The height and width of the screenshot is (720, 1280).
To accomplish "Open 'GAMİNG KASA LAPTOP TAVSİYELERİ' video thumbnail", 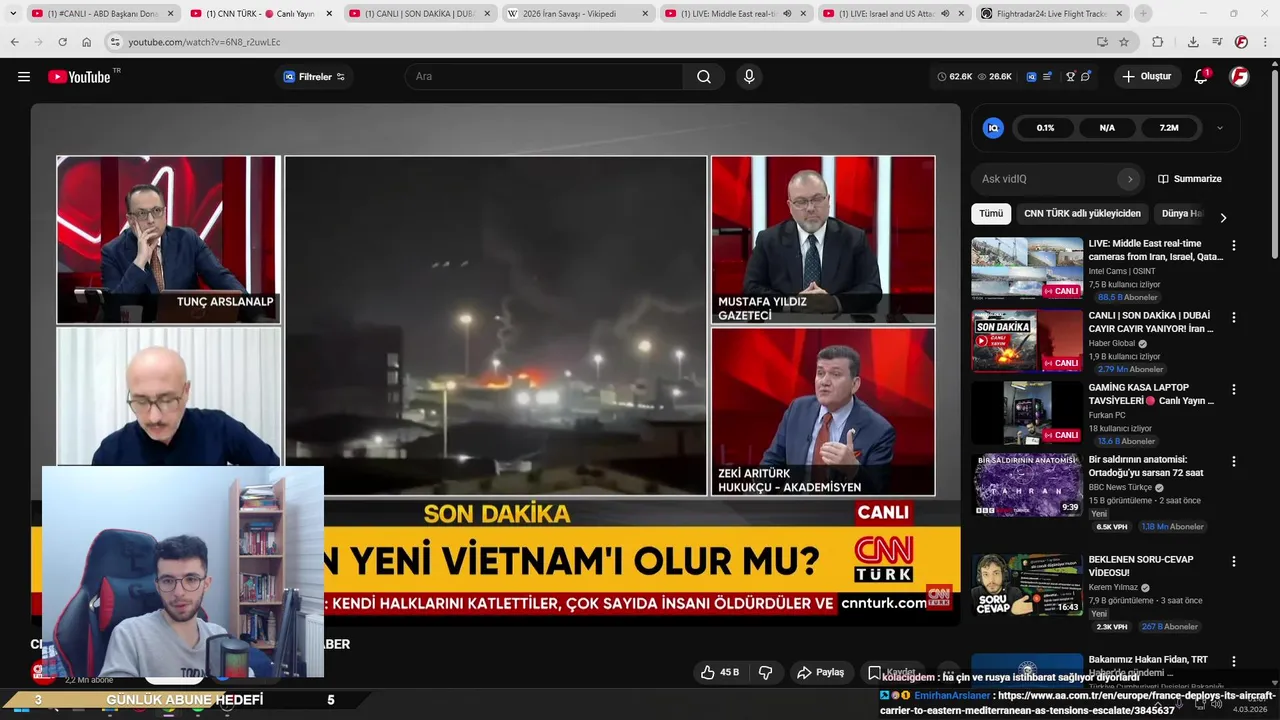I will click(x=1027, y=412).
